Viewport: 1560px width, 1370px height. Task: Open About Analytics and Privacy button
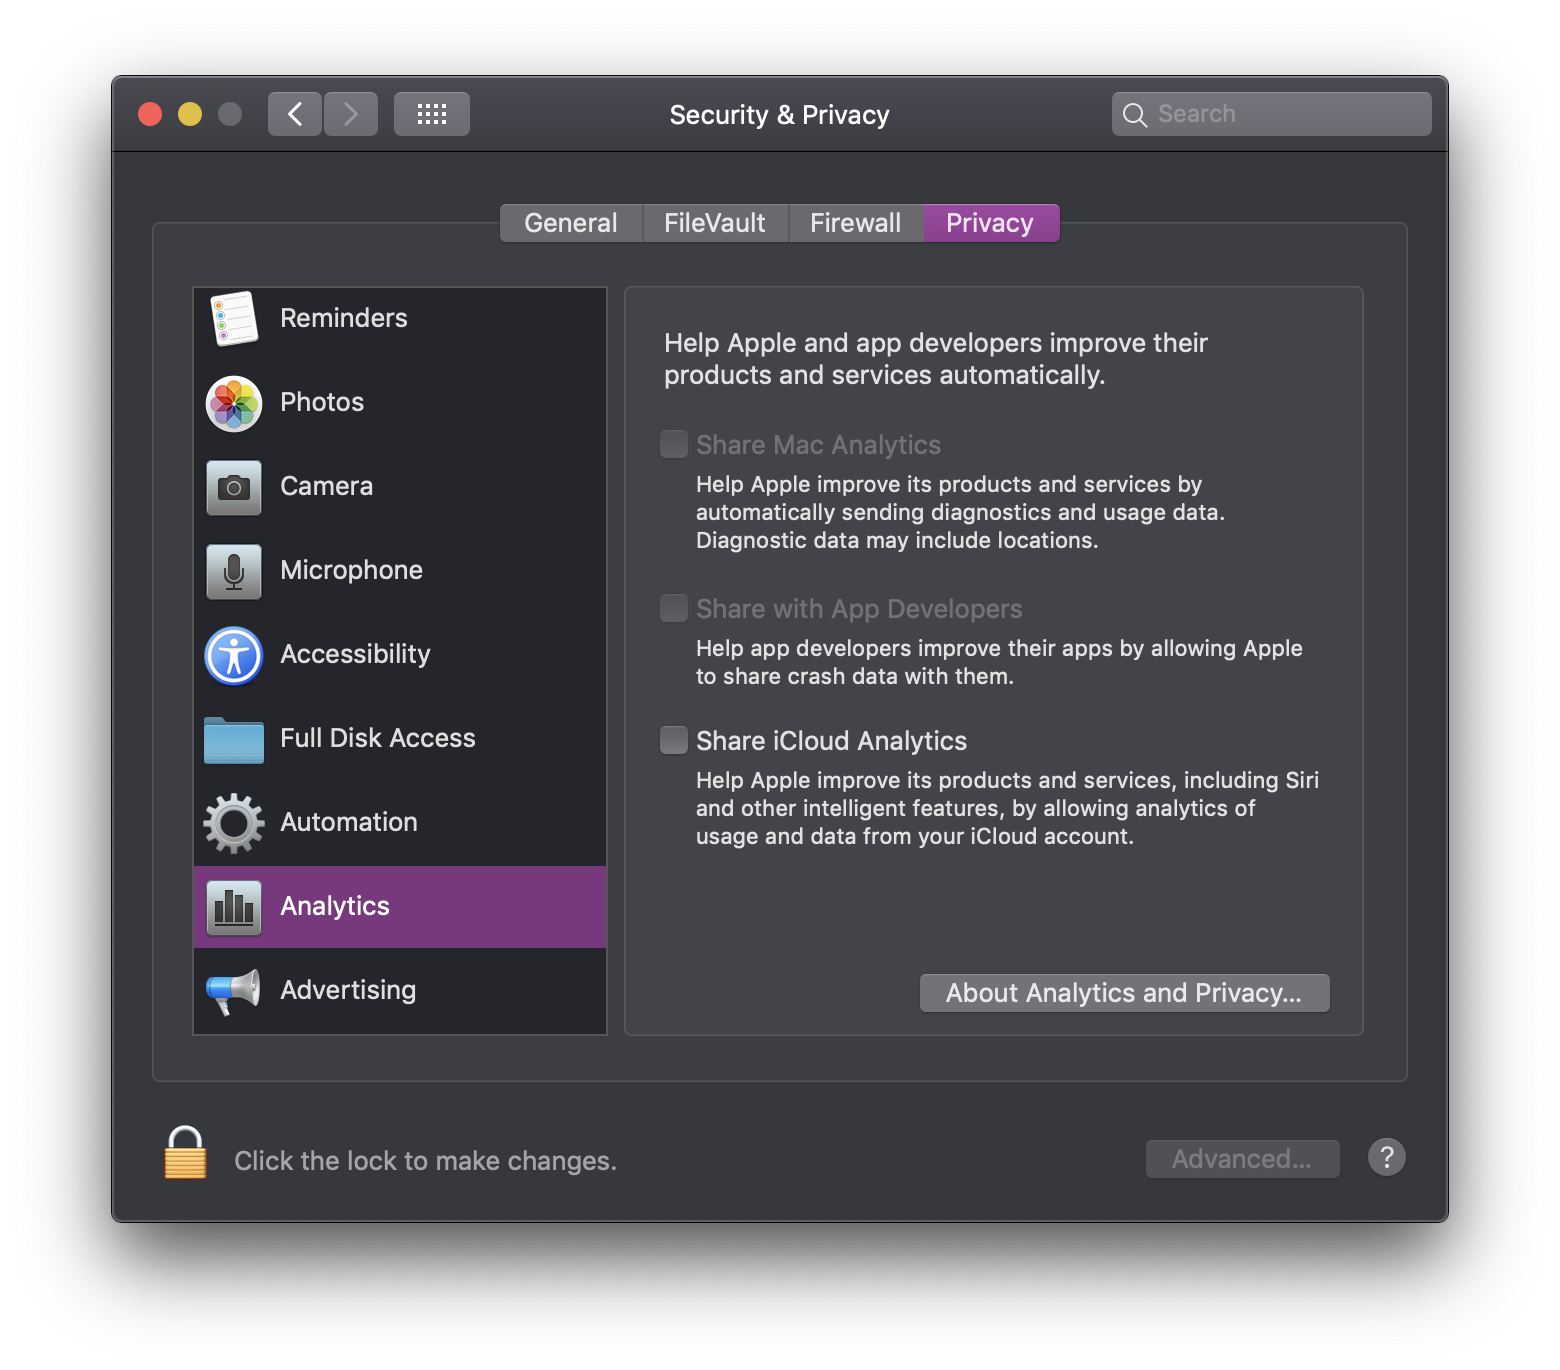pyautogui.click(x=1124, y=993)
